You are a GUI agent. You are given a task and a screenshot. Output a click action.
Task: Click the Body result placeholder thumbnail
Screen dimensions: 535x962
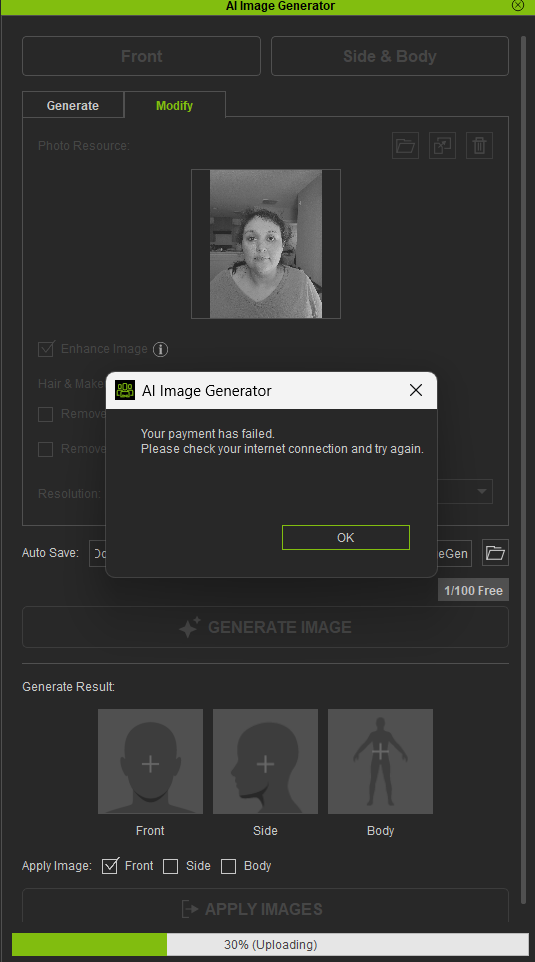point(380,761)
